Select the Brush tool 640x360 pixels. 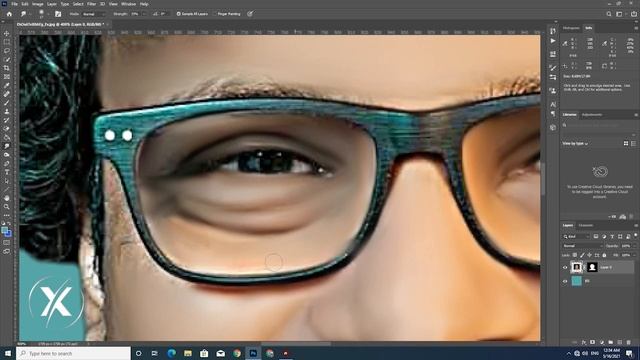pyautogui.click(x=7, y=103)
